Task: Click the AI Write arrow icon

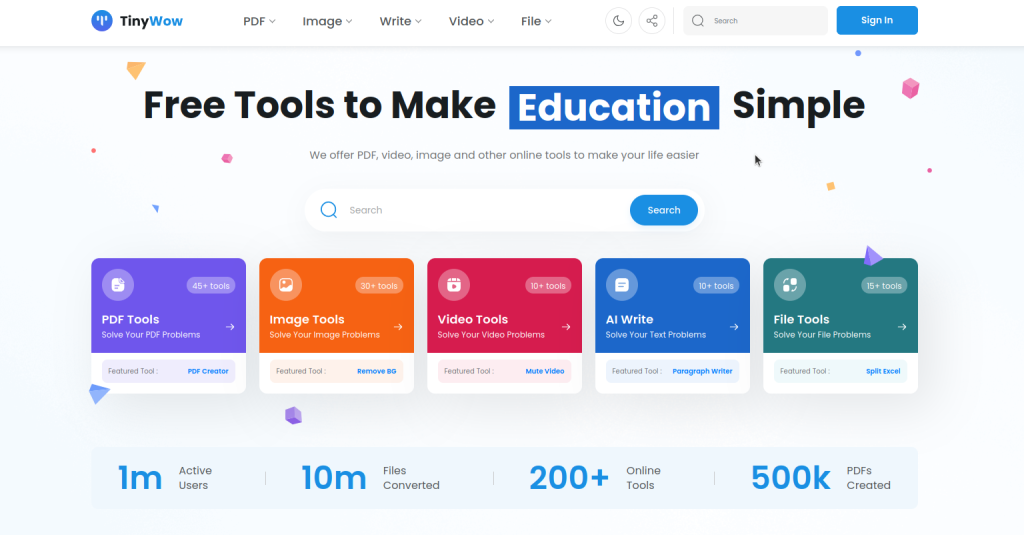Action: [734, 327]
